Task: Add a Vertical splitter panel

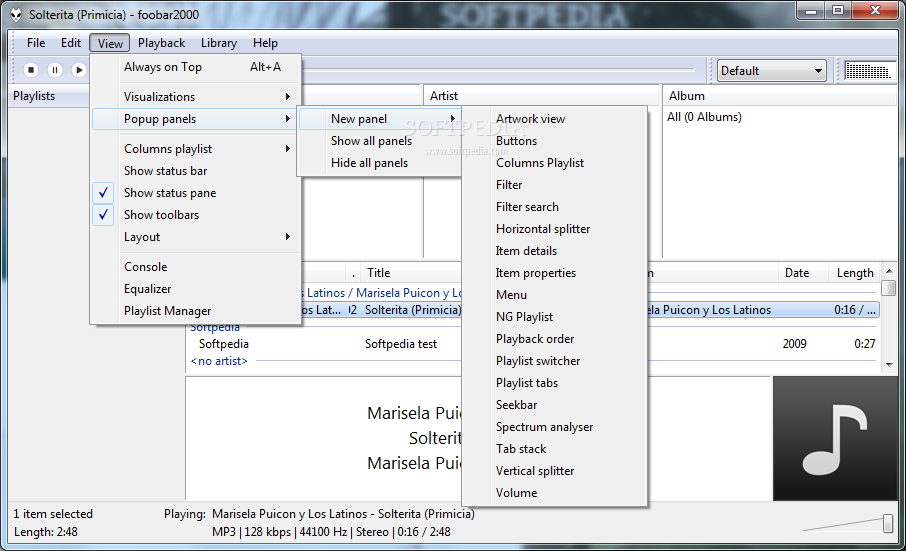Action: [x=555, y=471]
